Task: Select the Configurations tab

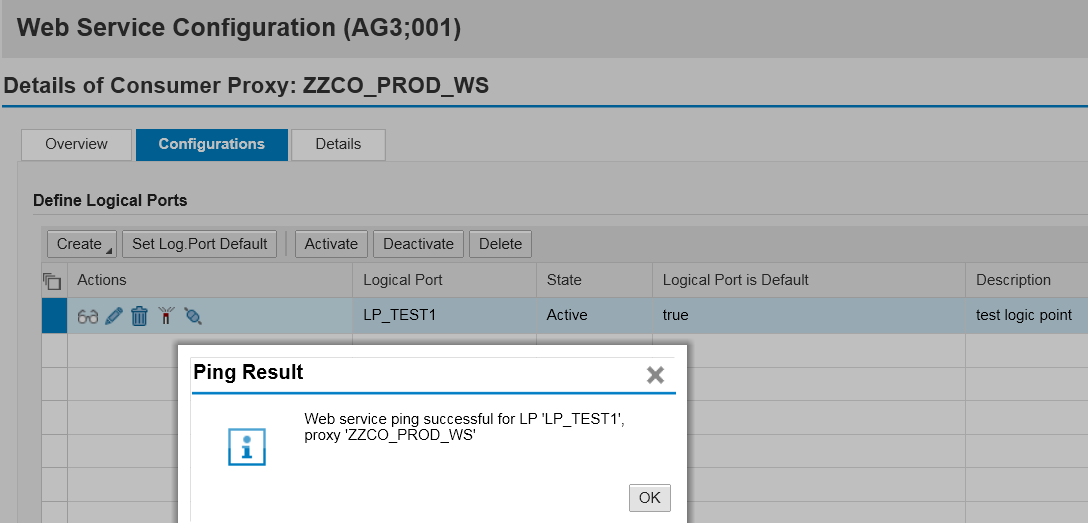Action: 212,144
